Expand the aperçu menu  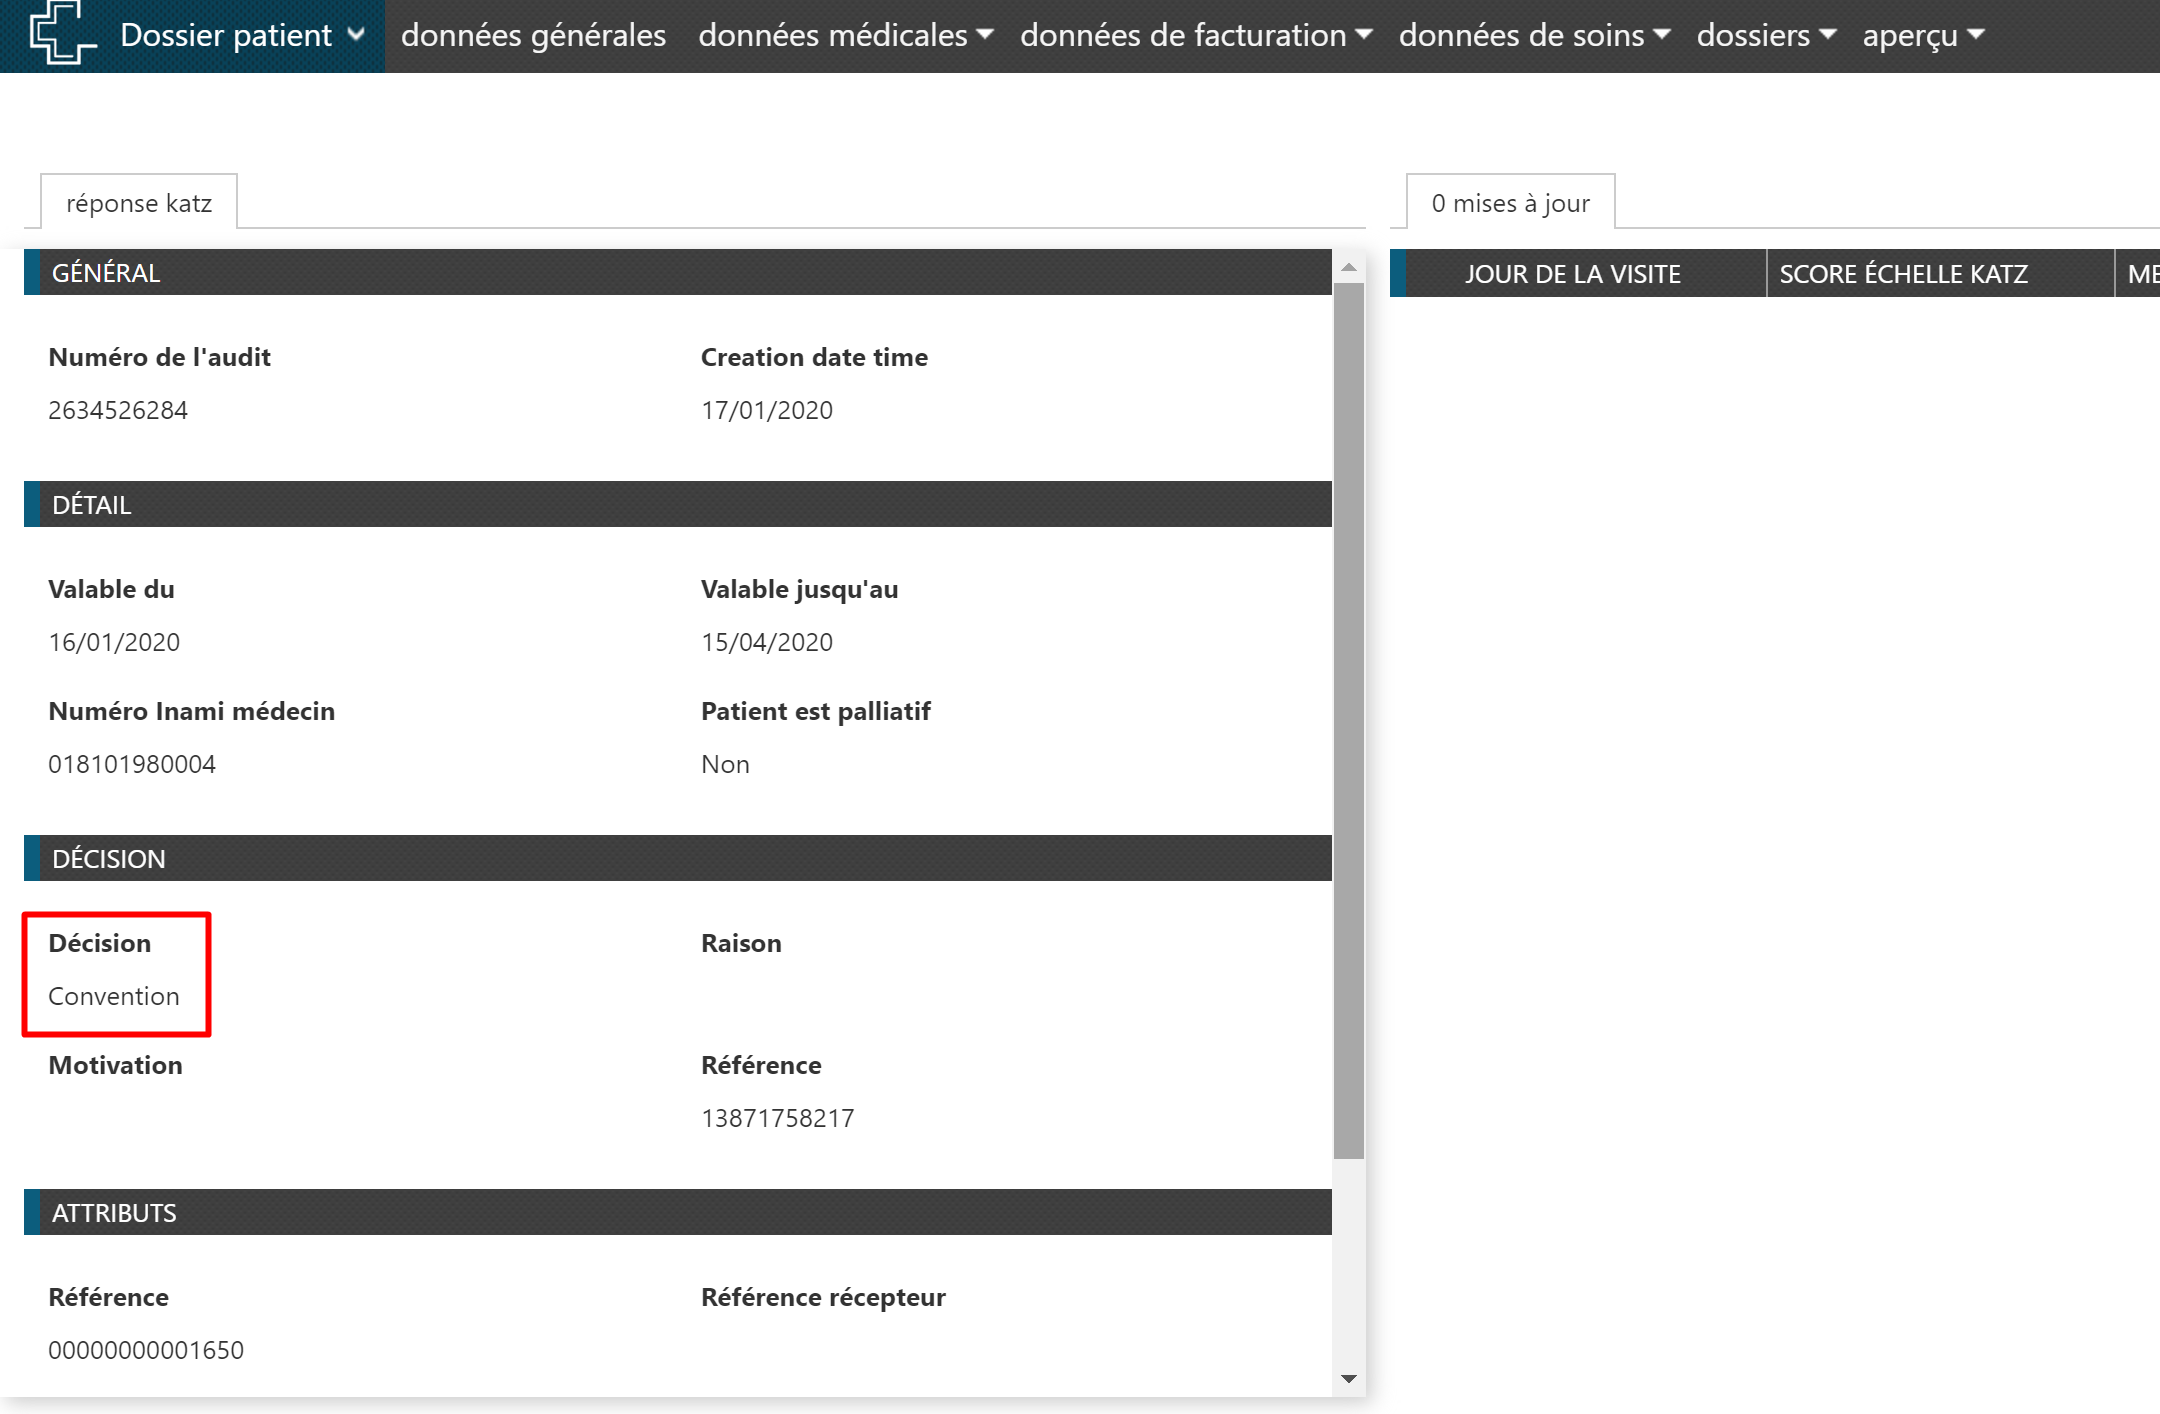1922,36
